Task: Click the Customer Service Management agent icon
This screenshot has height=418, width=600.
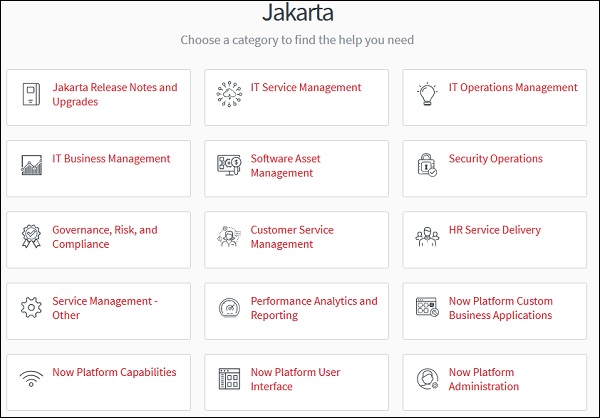Action: pos(229,237)
